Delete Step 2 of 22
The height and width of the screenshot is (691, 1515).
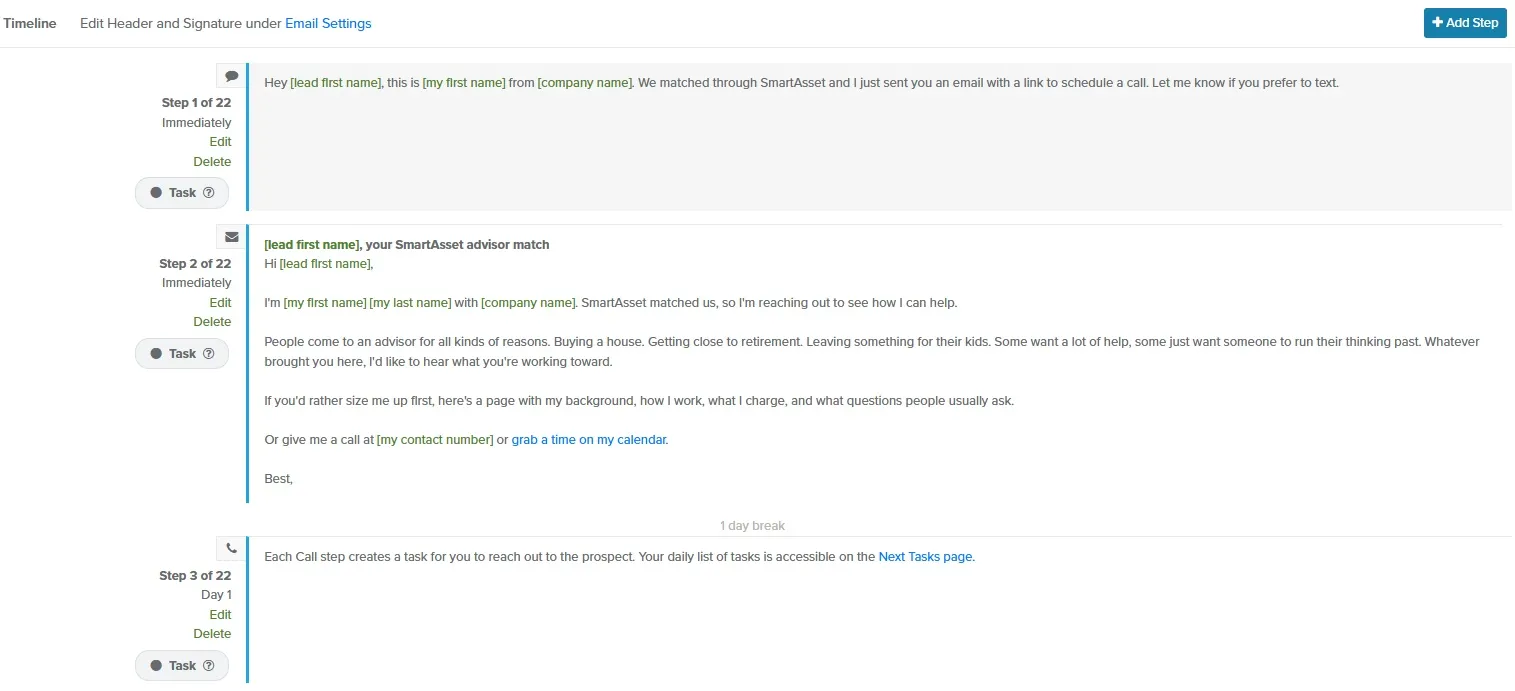click(212, 322)
